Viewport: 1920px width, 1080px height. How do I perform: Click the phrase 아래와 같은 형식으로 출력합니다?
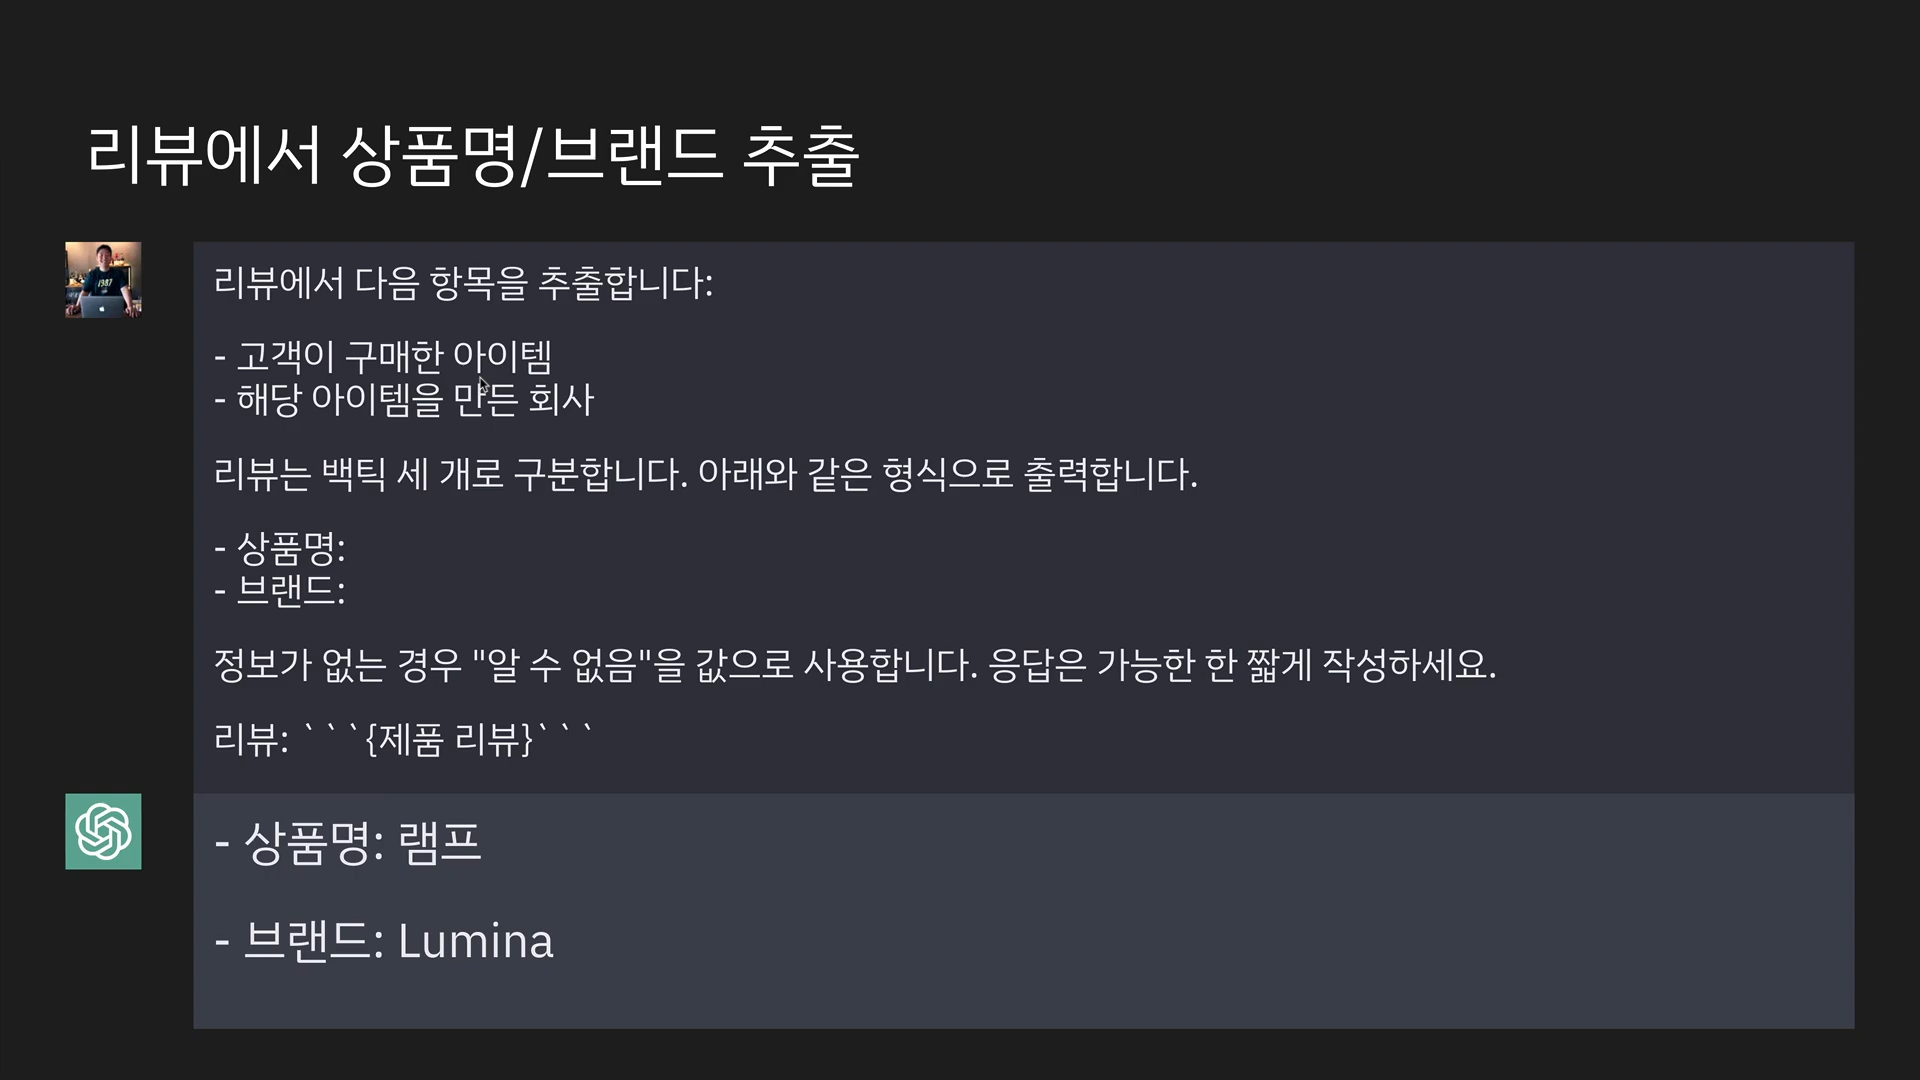(x=947, y=474)
